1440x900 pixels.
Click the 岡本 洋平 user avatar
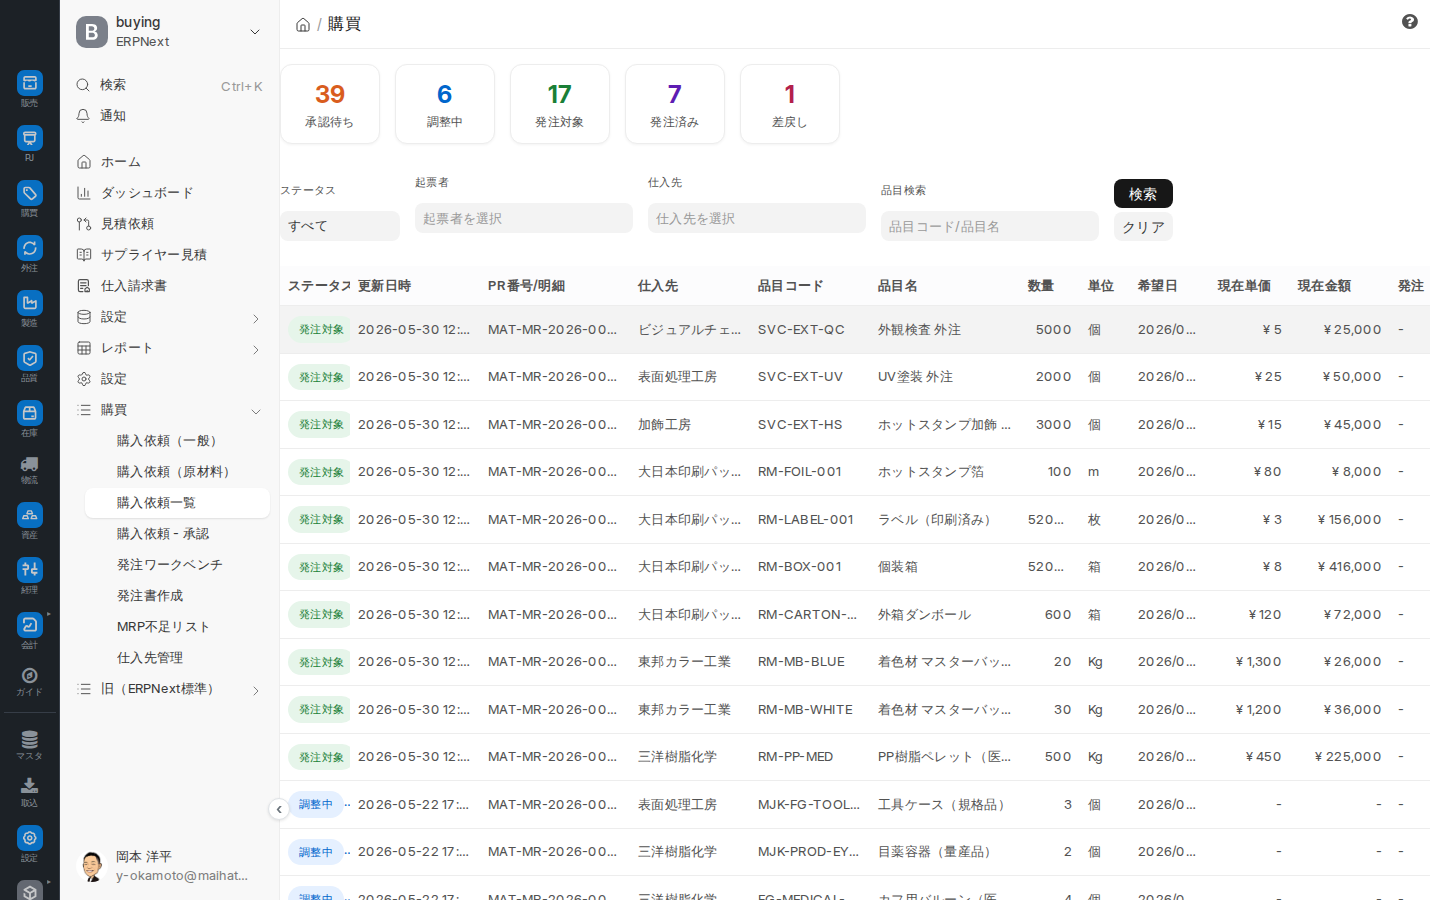point(92,866)
